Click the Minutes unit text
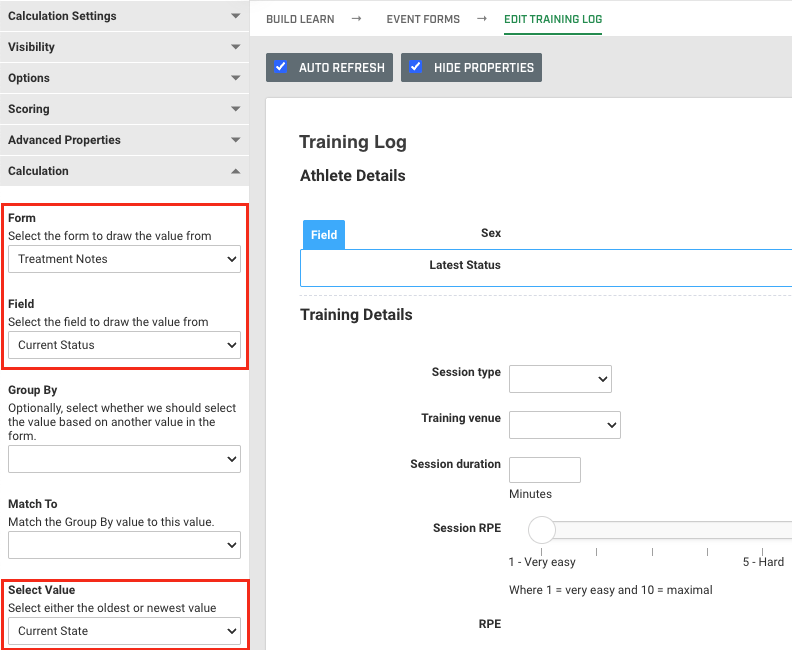The height and width of the screenshot is (650, 792). point(530,494)
